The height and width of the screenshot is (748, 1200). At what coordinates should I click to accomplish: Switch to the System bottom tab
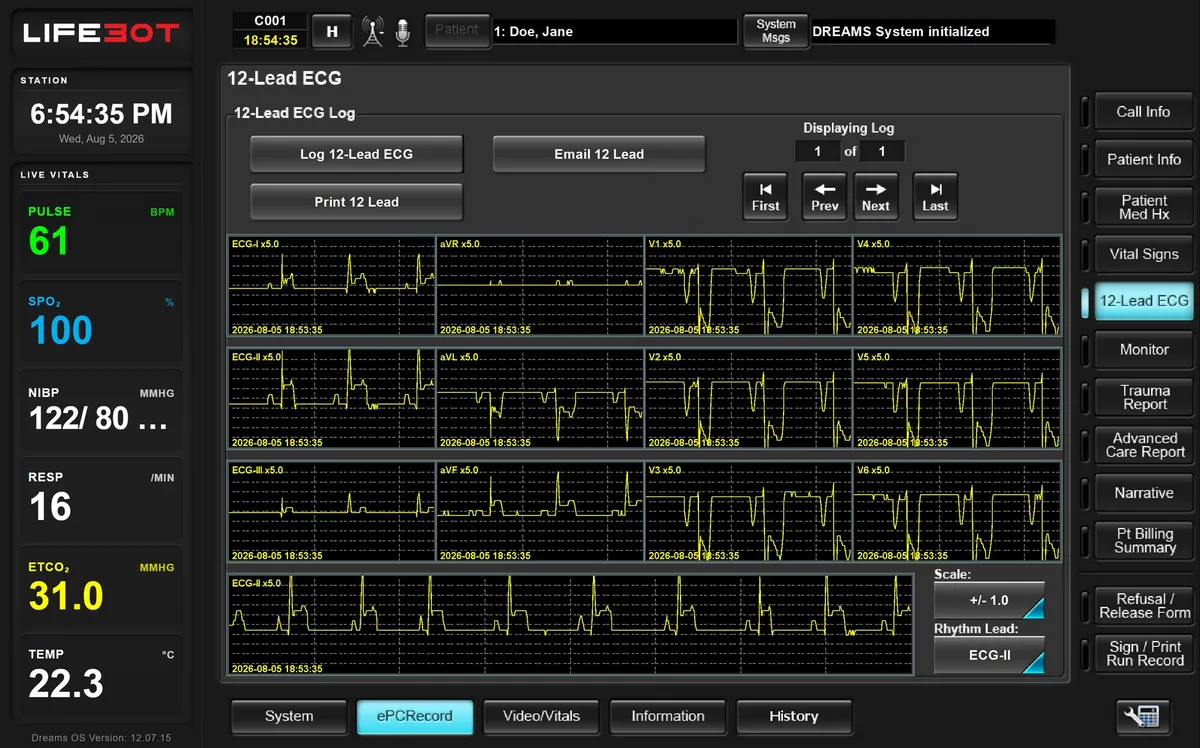coord(289,716)
